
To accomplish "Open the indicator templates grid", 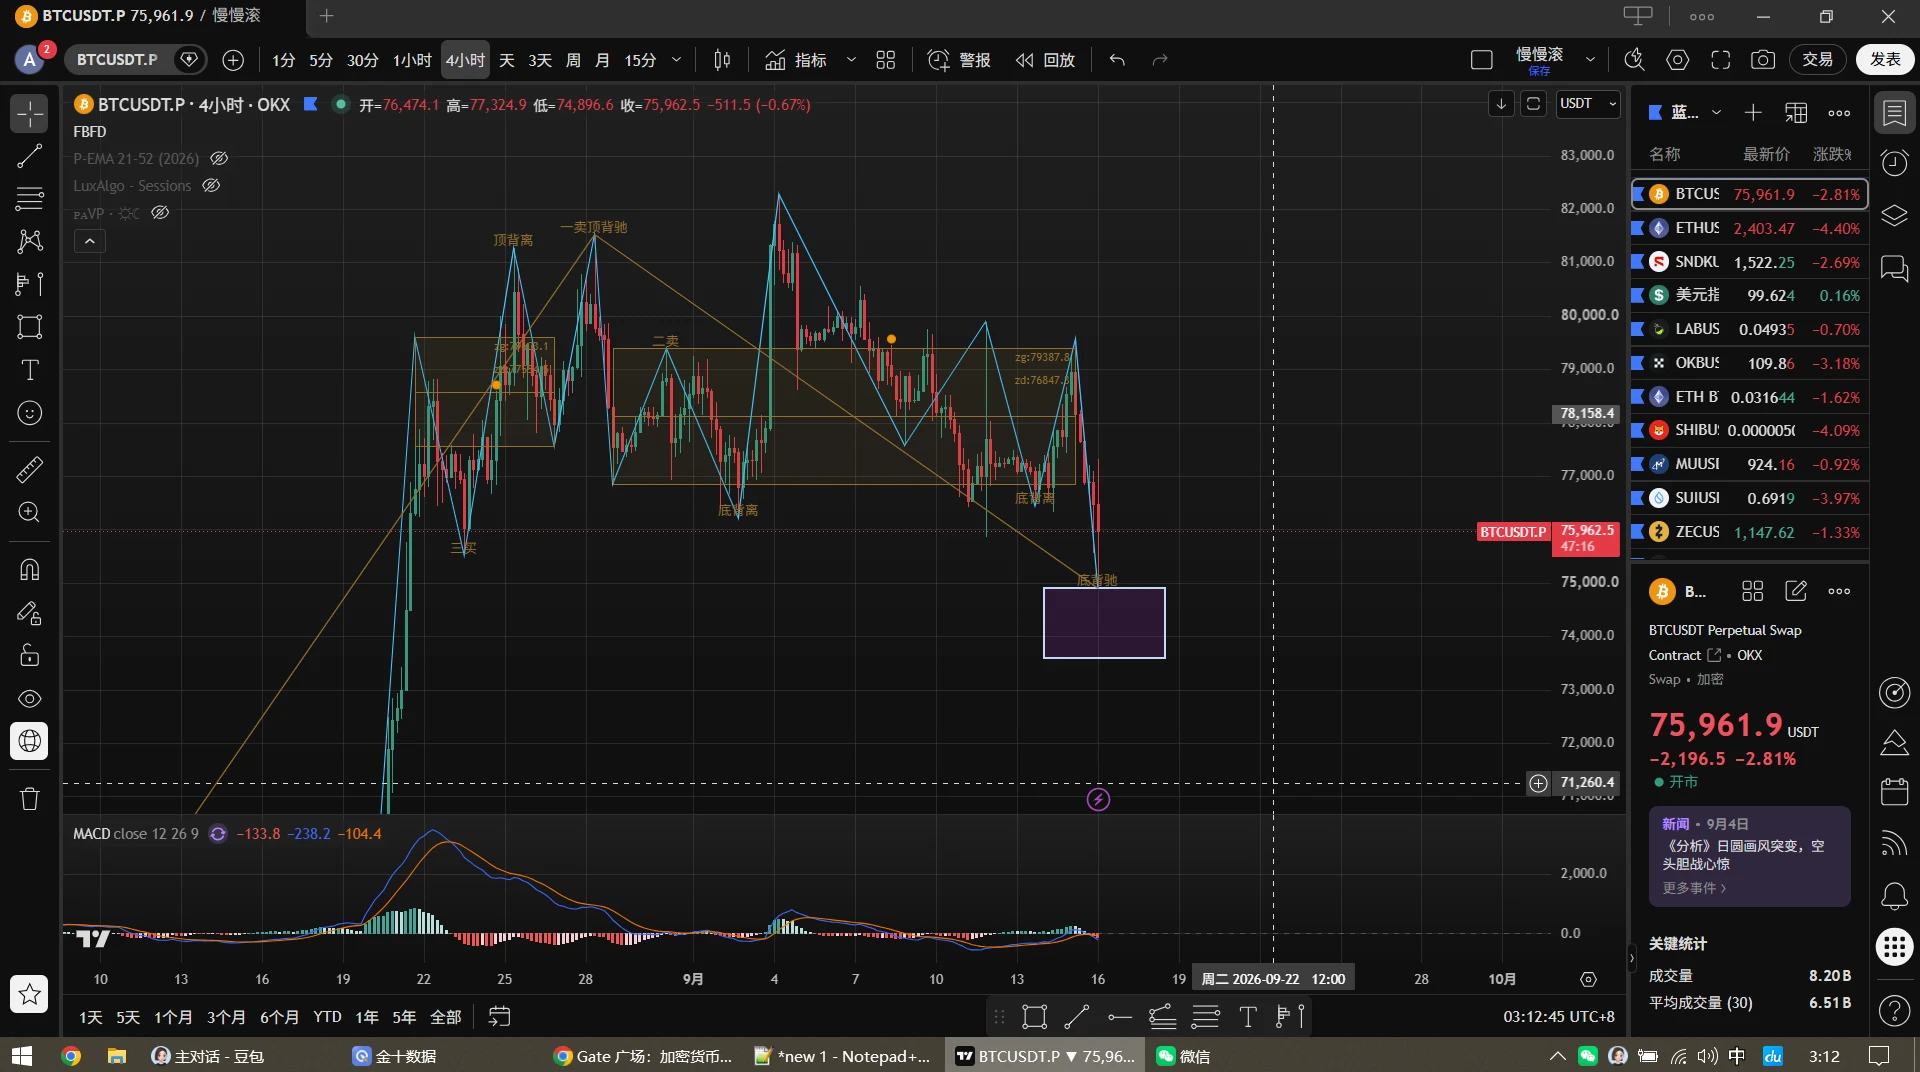I will click(885, 60).
